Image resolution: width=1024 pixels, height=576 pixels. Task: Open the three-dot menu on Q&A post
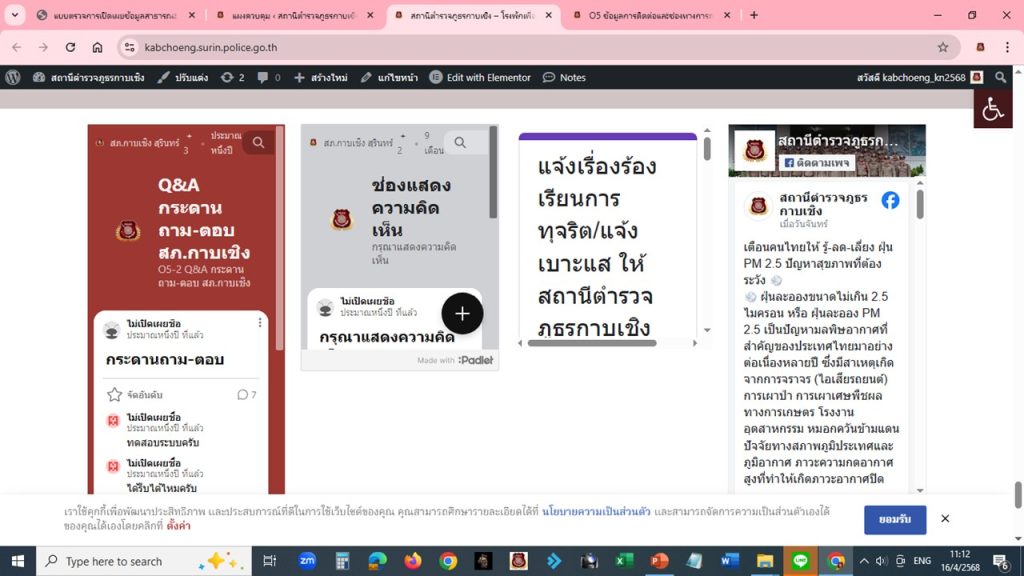(x=260, y=322)
